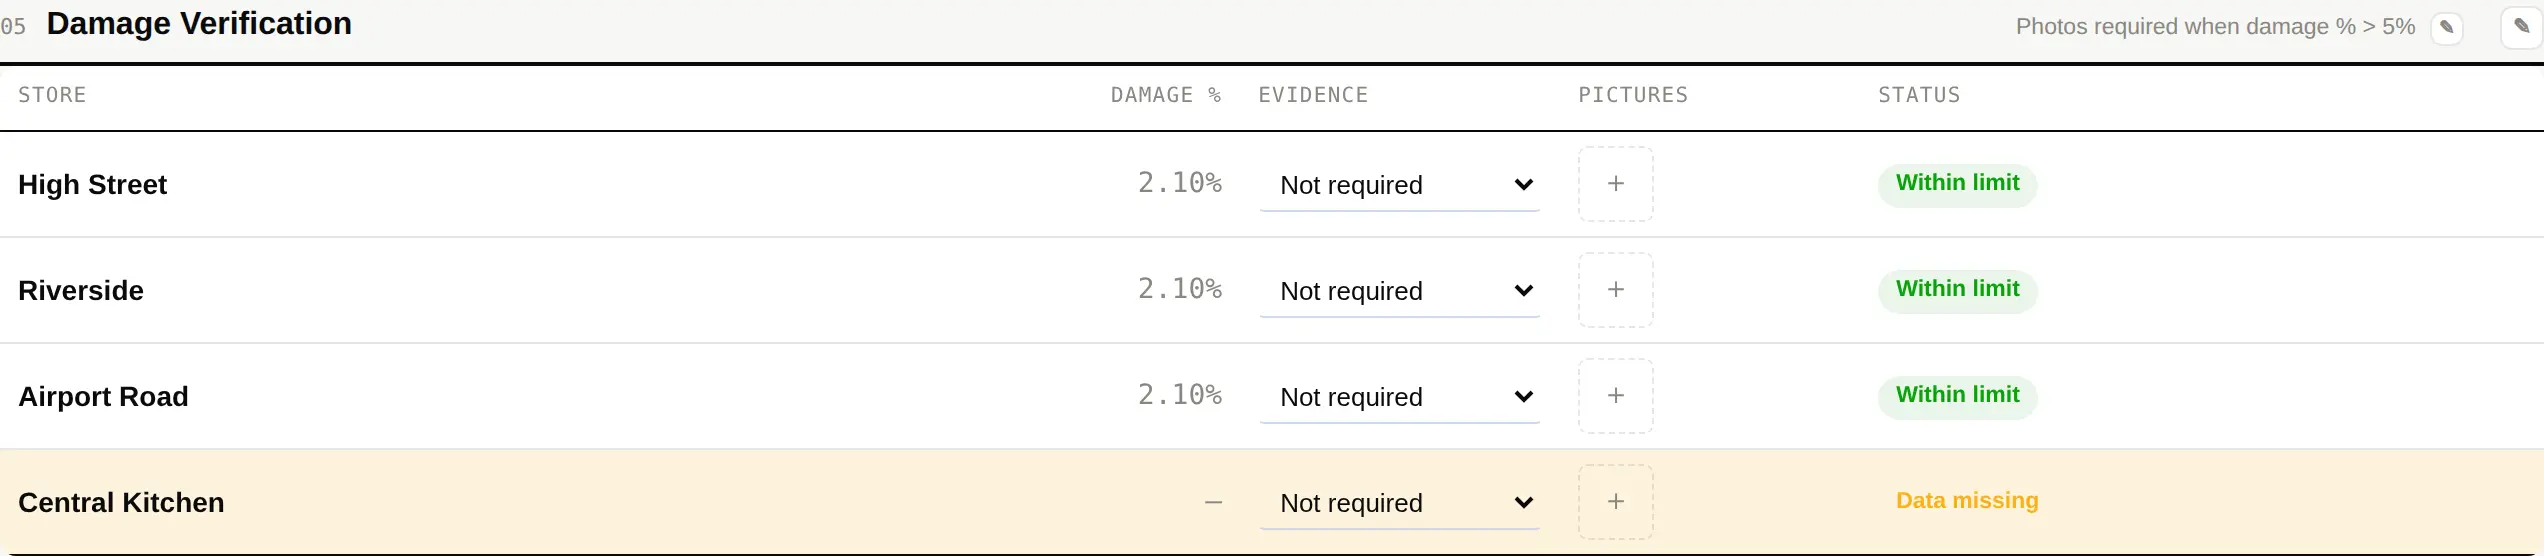2544x556 pixels.
Task: Open Airport Road evidence dropdown
Action: tap(1399, 397)
